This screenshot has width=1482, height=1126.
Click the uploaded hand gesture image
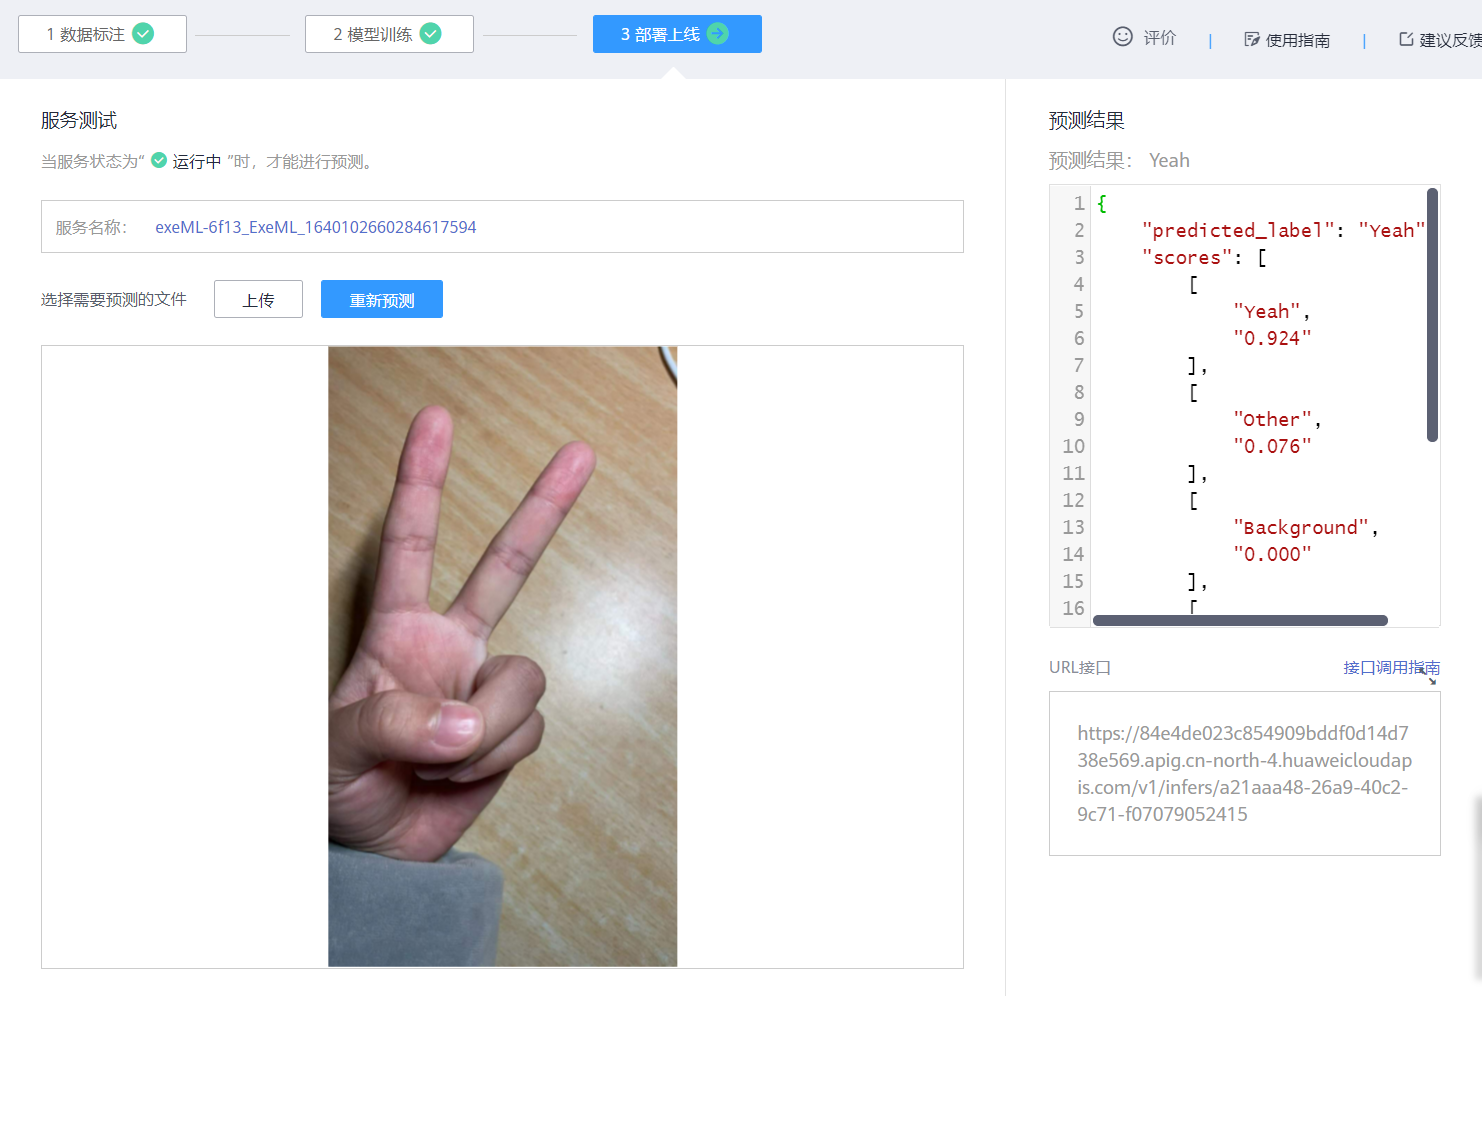click(503, 657)
